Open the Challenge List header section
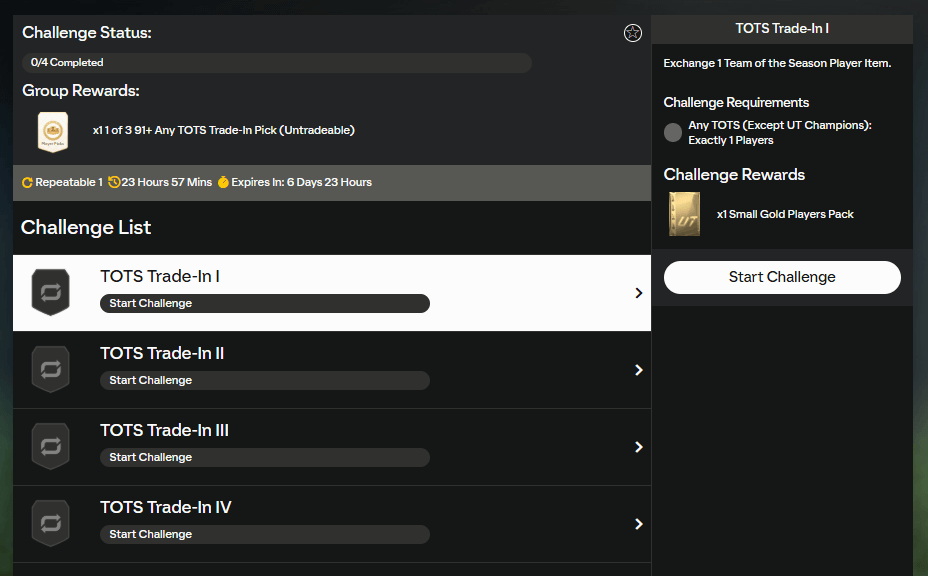Viewport: 928px width, 576px height. (86, 227)
